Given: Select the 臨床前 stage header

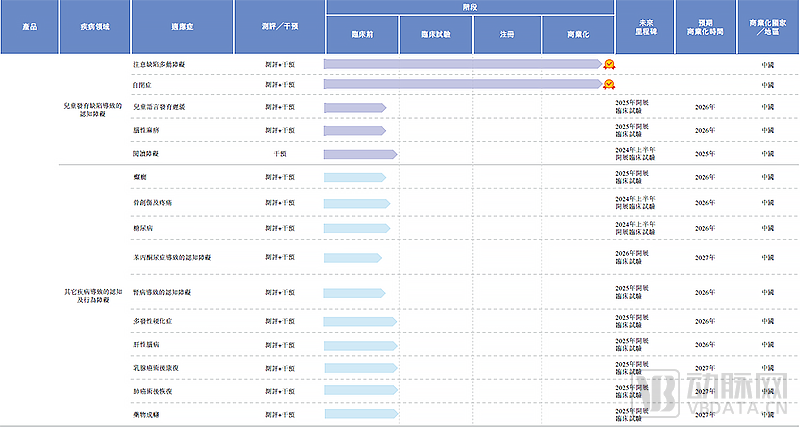Looking at the screenshot, I should pyautogui.click(x=361, y=34).
